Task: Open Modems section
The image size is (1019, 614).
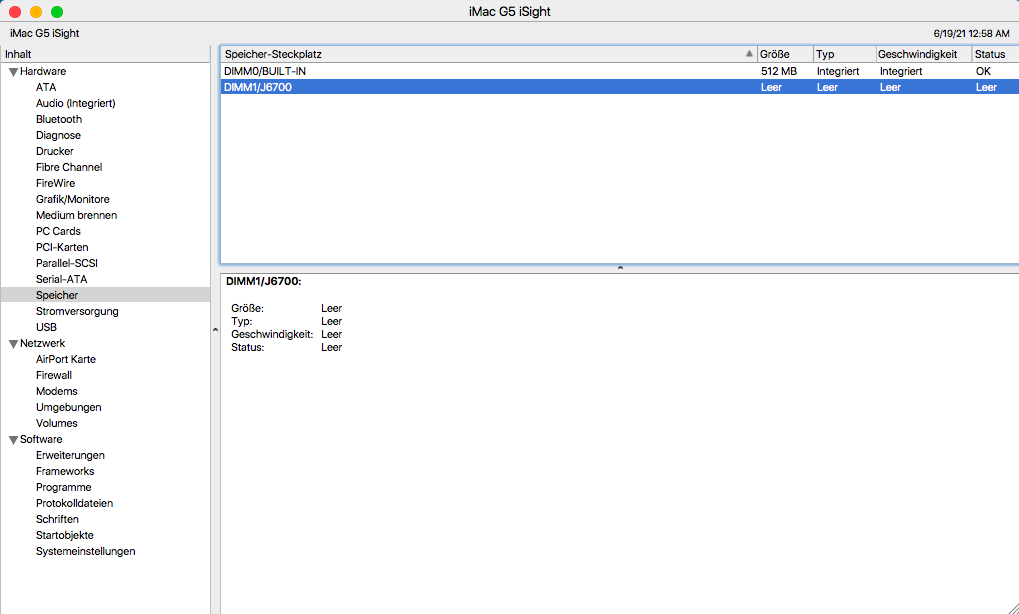Action: click(57, 391)
